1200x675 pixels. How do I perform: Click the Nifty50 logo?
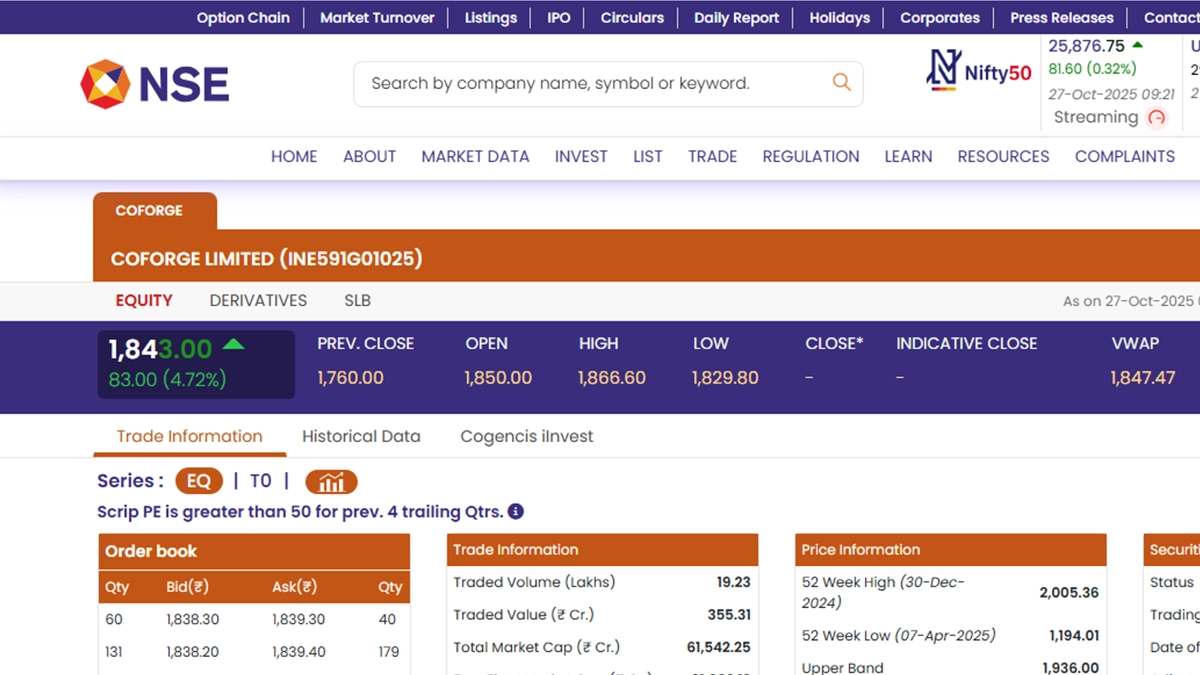pyautogui.click(x=979, y=70)
